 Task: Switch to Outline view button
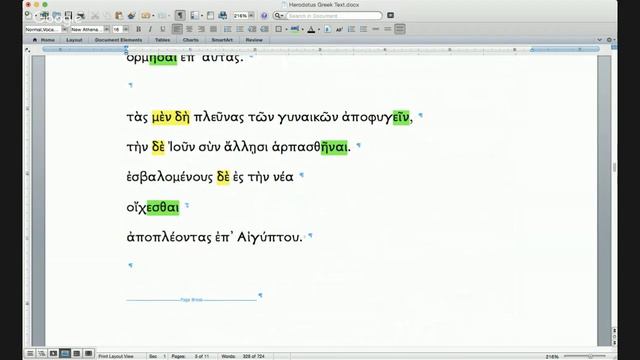[x=42, y=353]
